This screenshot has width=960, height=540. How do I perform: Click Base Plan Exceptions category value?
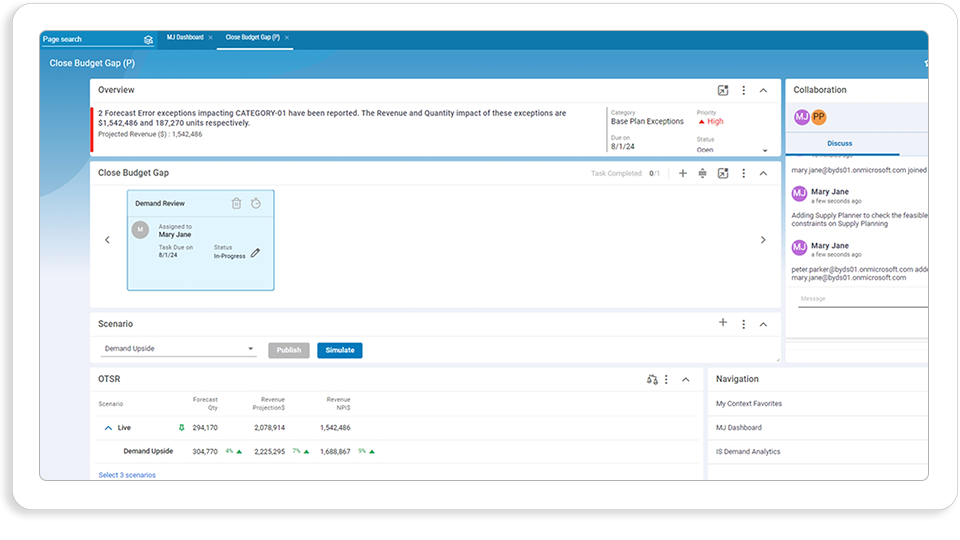pyautogui.click(x=647, y=121)
